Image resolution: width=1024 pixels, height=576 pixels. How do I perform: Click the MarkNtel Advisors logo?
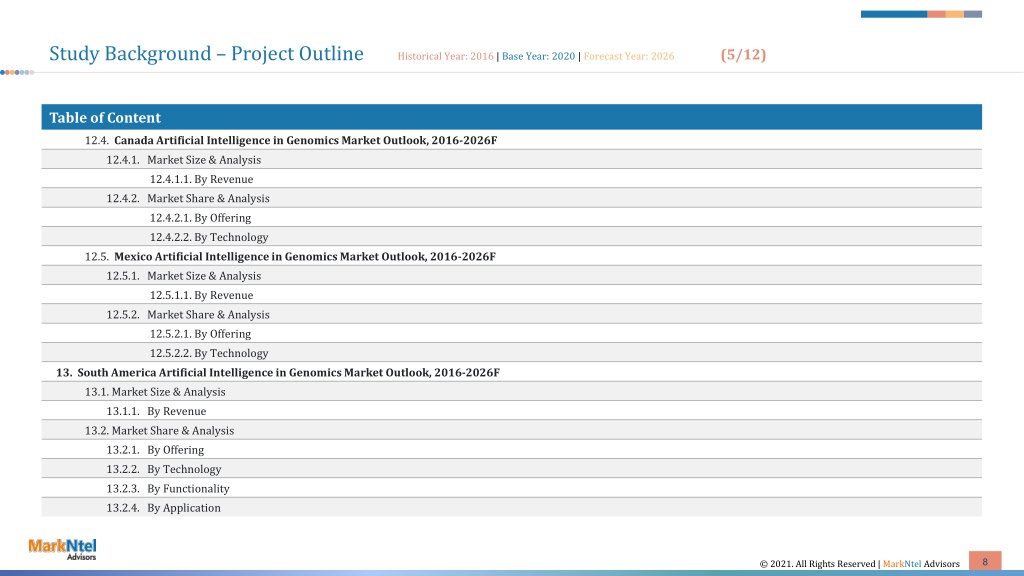pyautogui.click(x=62, y=549)
